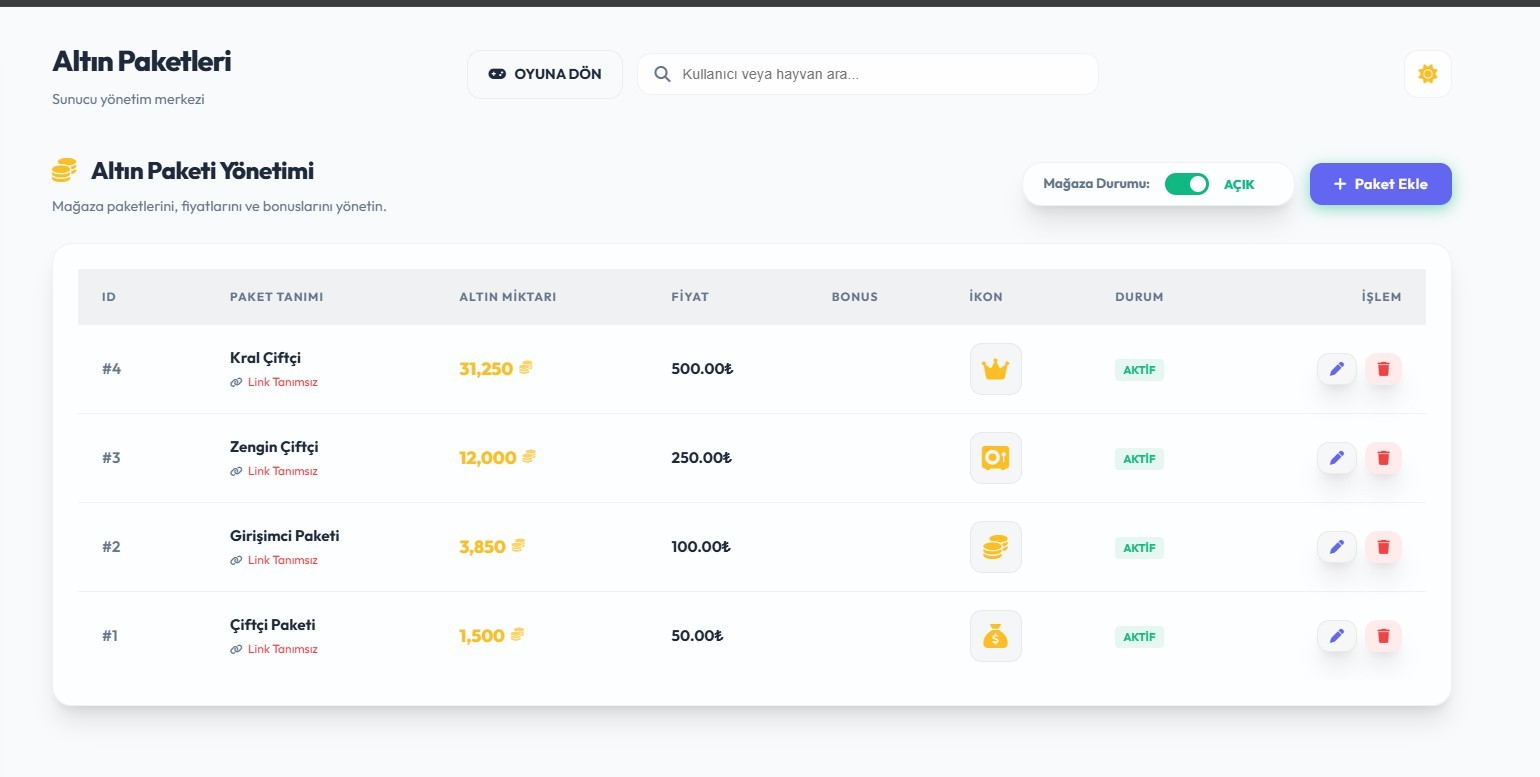
Task: Toggle the light/dark theme sun icon
Action: coord(1427,74)
